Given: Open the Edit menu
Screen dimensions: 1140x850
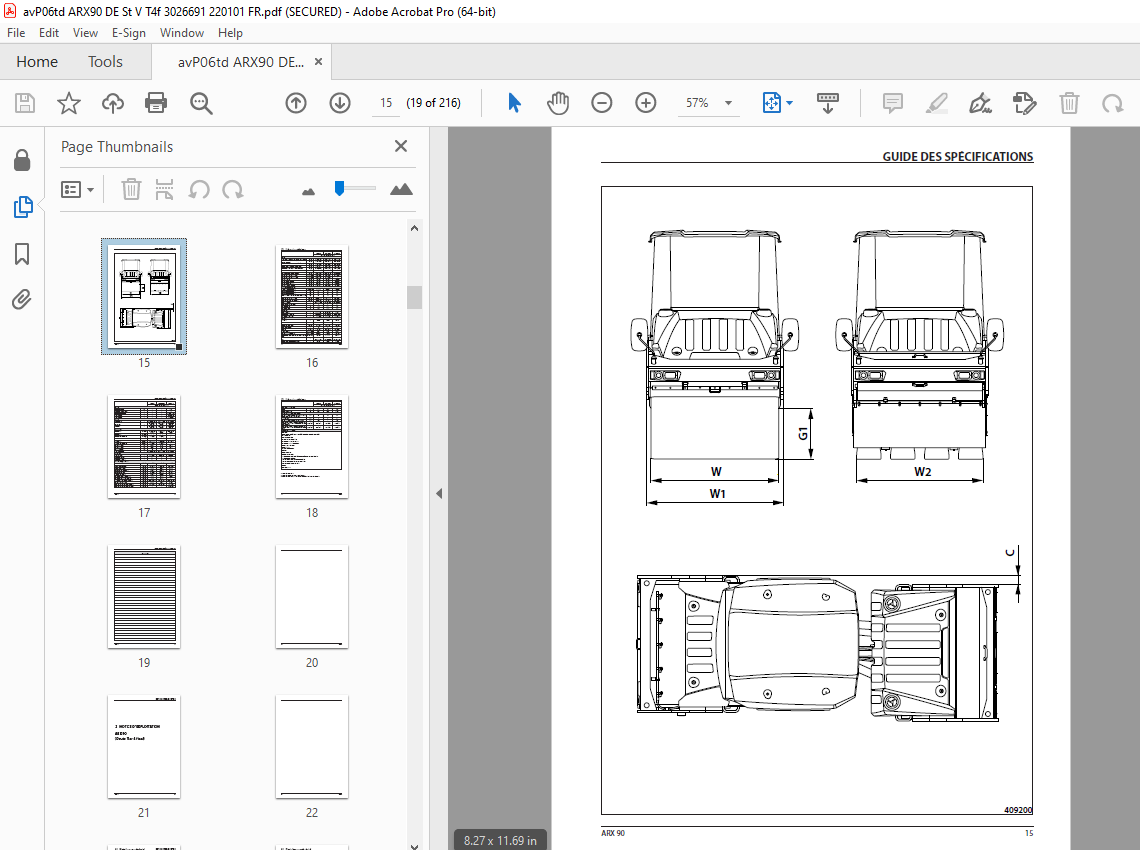Looking at the screenshot, I should (x=49, y=33).
